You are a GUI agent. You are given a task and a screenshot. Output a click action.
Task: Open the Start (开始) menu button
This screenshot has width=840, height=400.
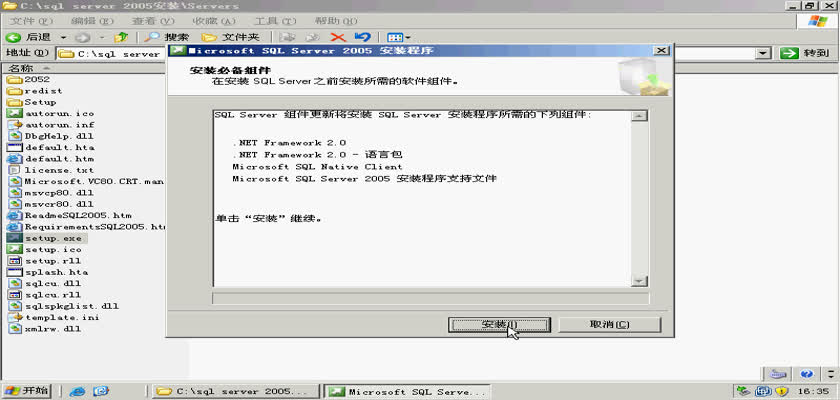pyautogui.click(x=26, y=391)
